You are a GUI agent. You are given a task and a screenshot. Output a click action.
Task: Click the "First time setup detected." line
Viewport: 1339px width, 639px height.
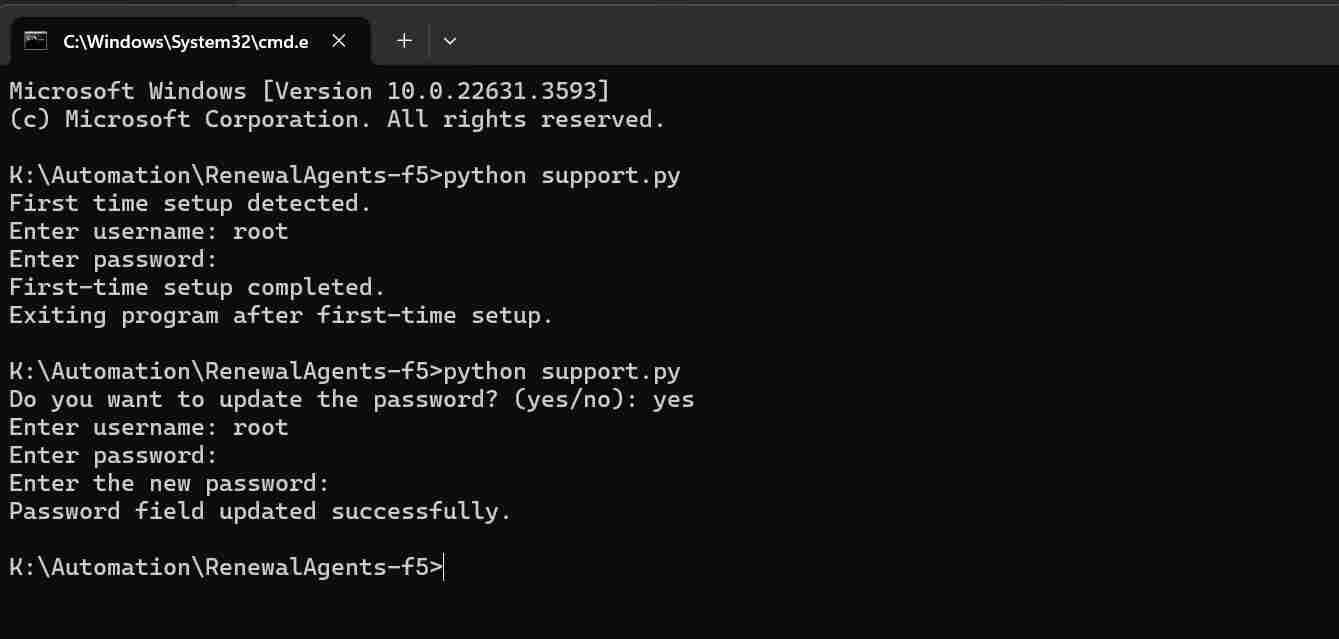click(190, 203)
